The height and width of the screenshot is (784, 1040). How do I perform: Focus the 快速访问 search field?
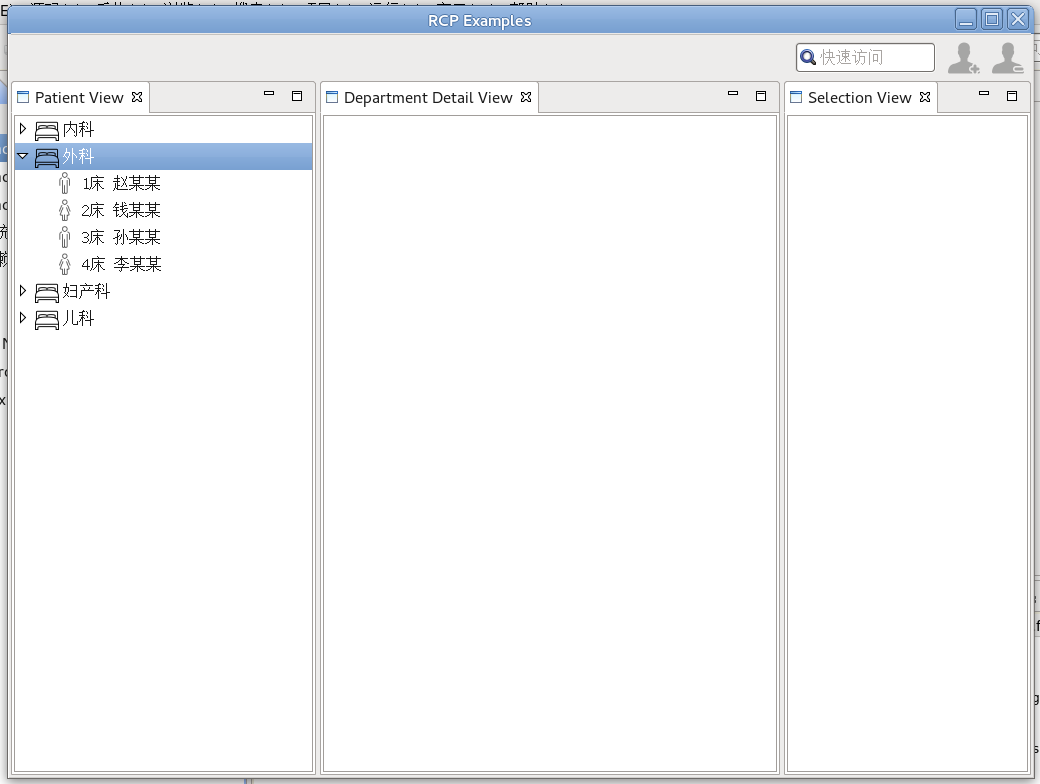[865, 58]
